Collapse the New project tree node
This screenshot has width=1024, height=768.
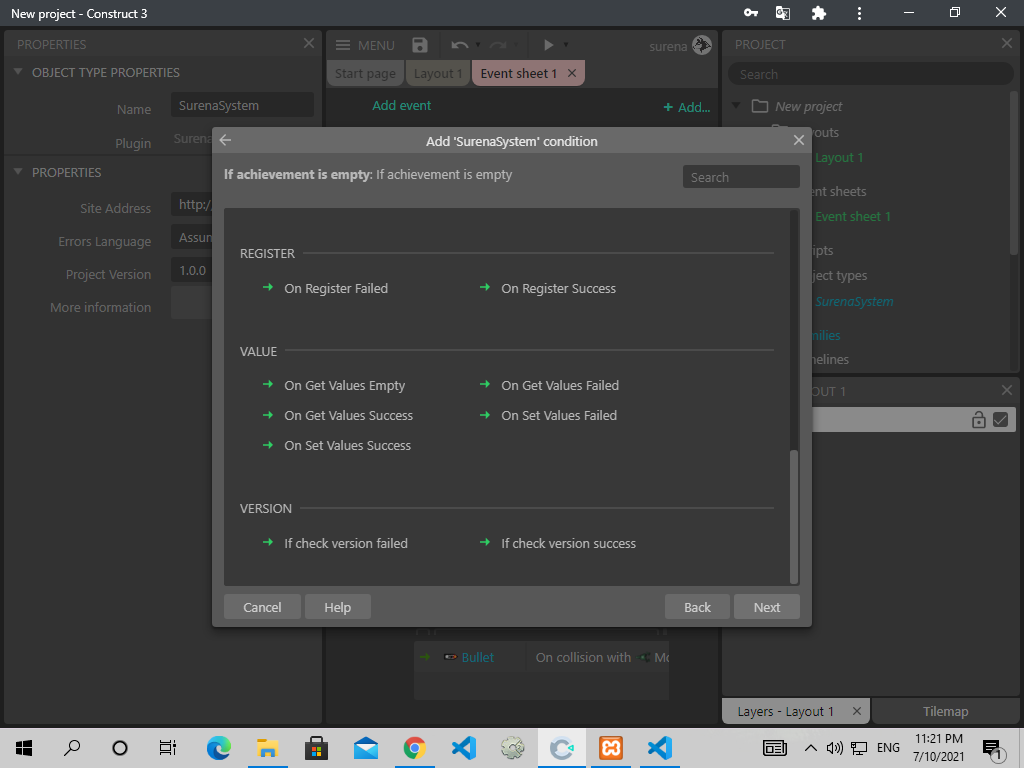coord(737,105)
